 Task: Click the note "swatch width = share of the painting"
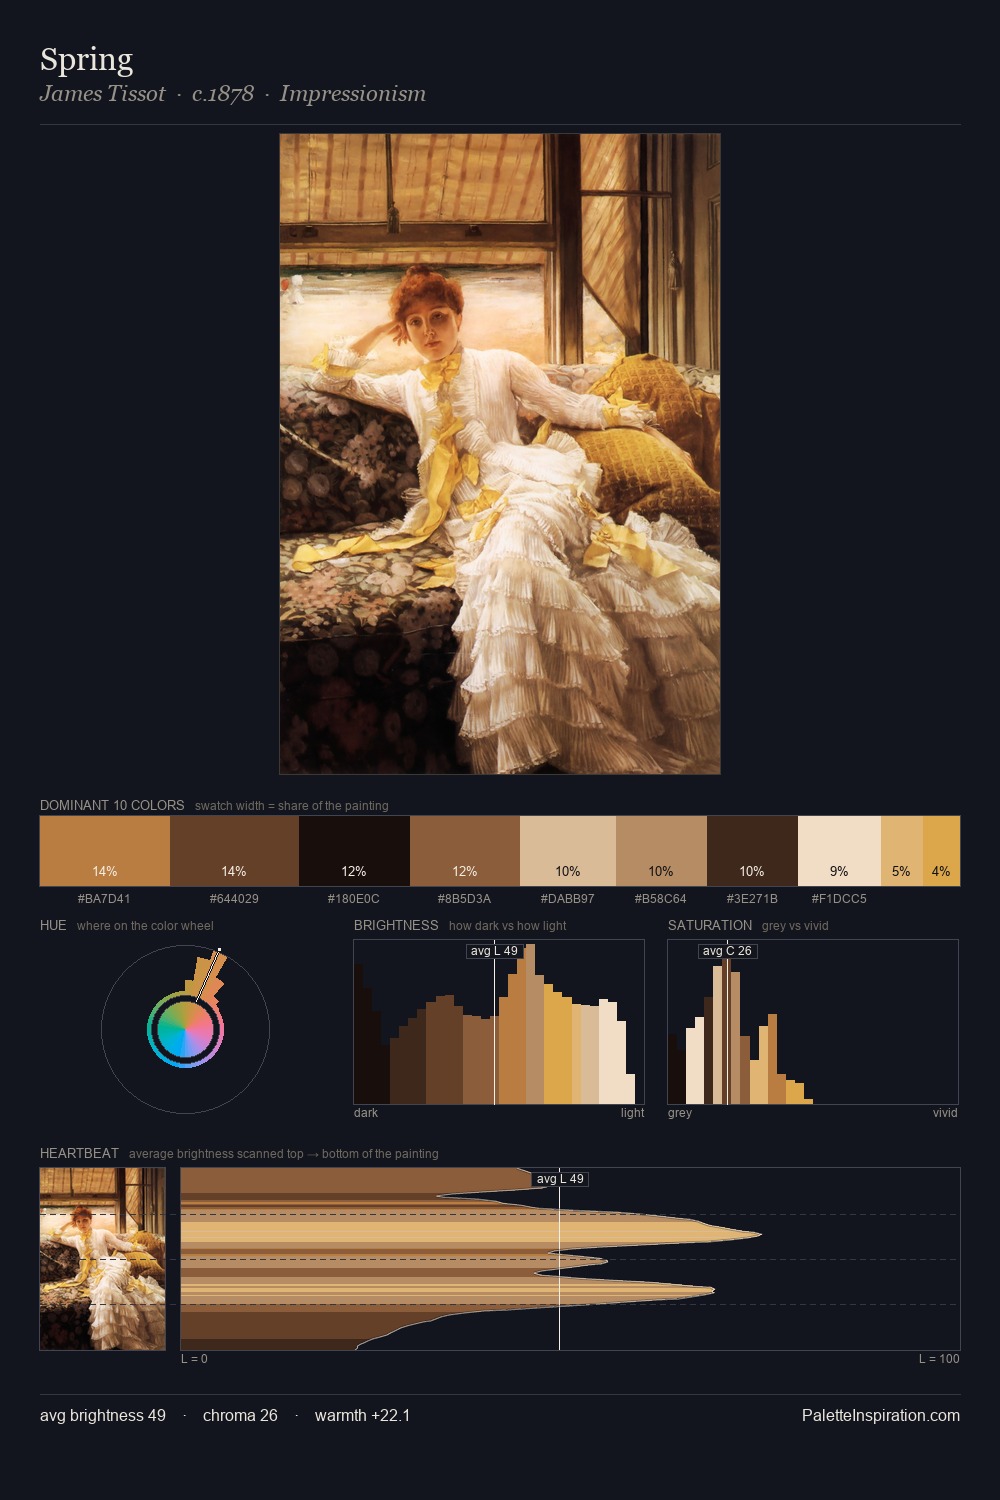[x=292, y=806]
